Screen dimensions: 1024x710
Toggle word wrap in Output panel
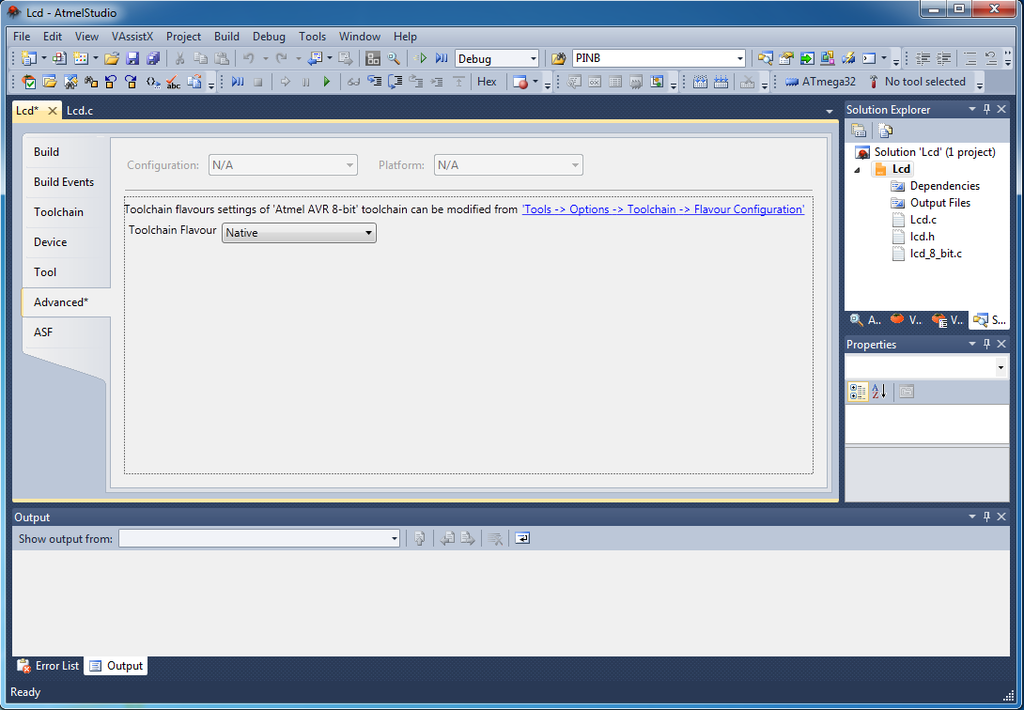click(522, 538)
